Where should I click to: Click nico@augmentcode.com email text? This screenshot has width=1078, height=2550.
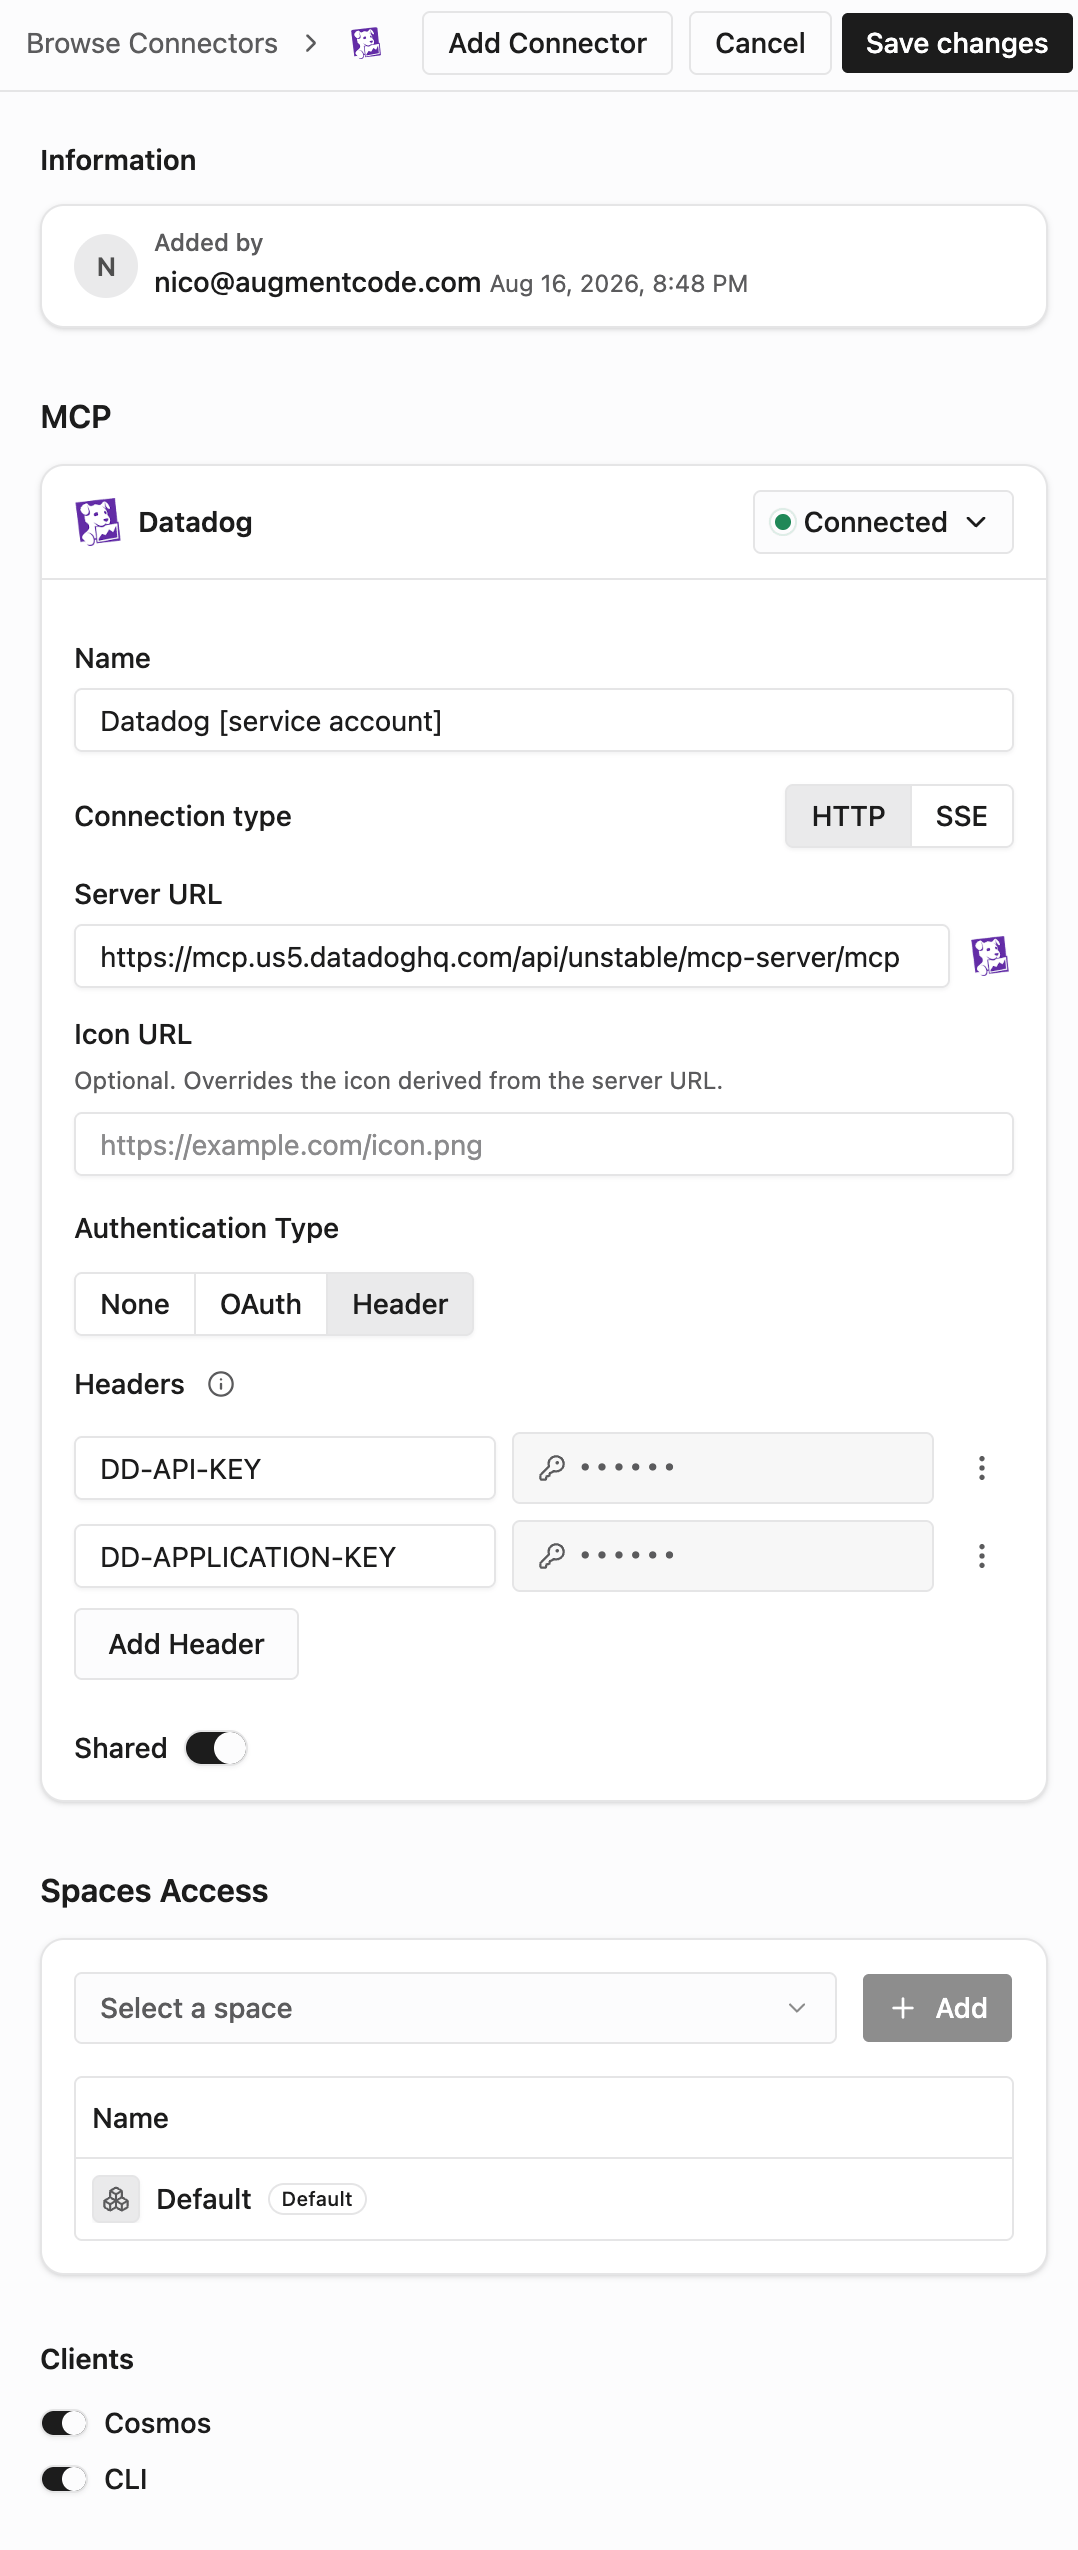click(x=317, y=282)
